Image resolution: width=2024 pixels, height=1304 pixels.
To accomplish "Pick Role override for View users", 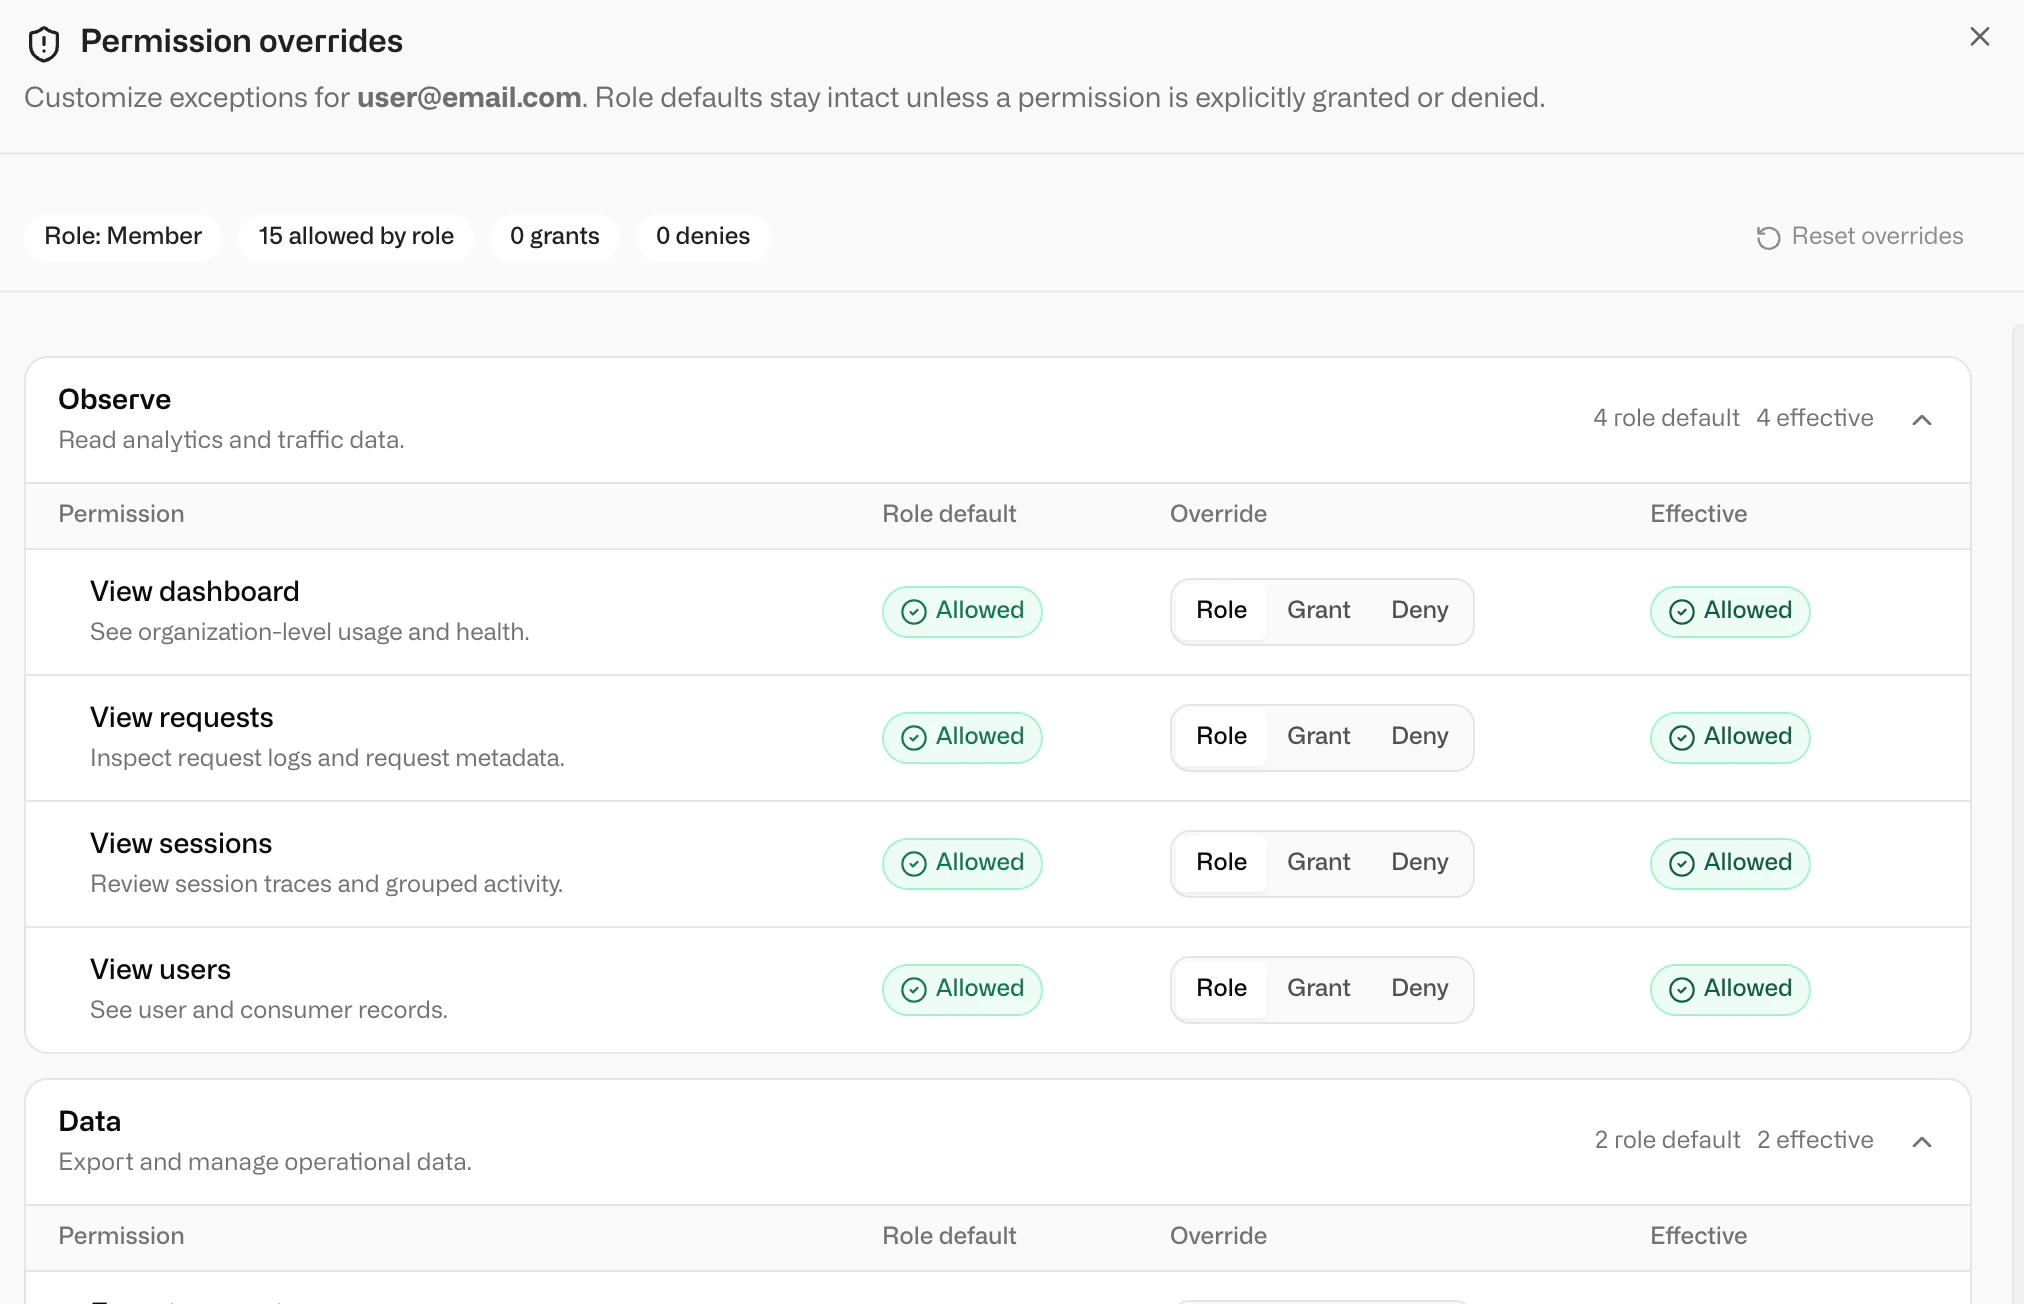I will (x=1221, y=989).
